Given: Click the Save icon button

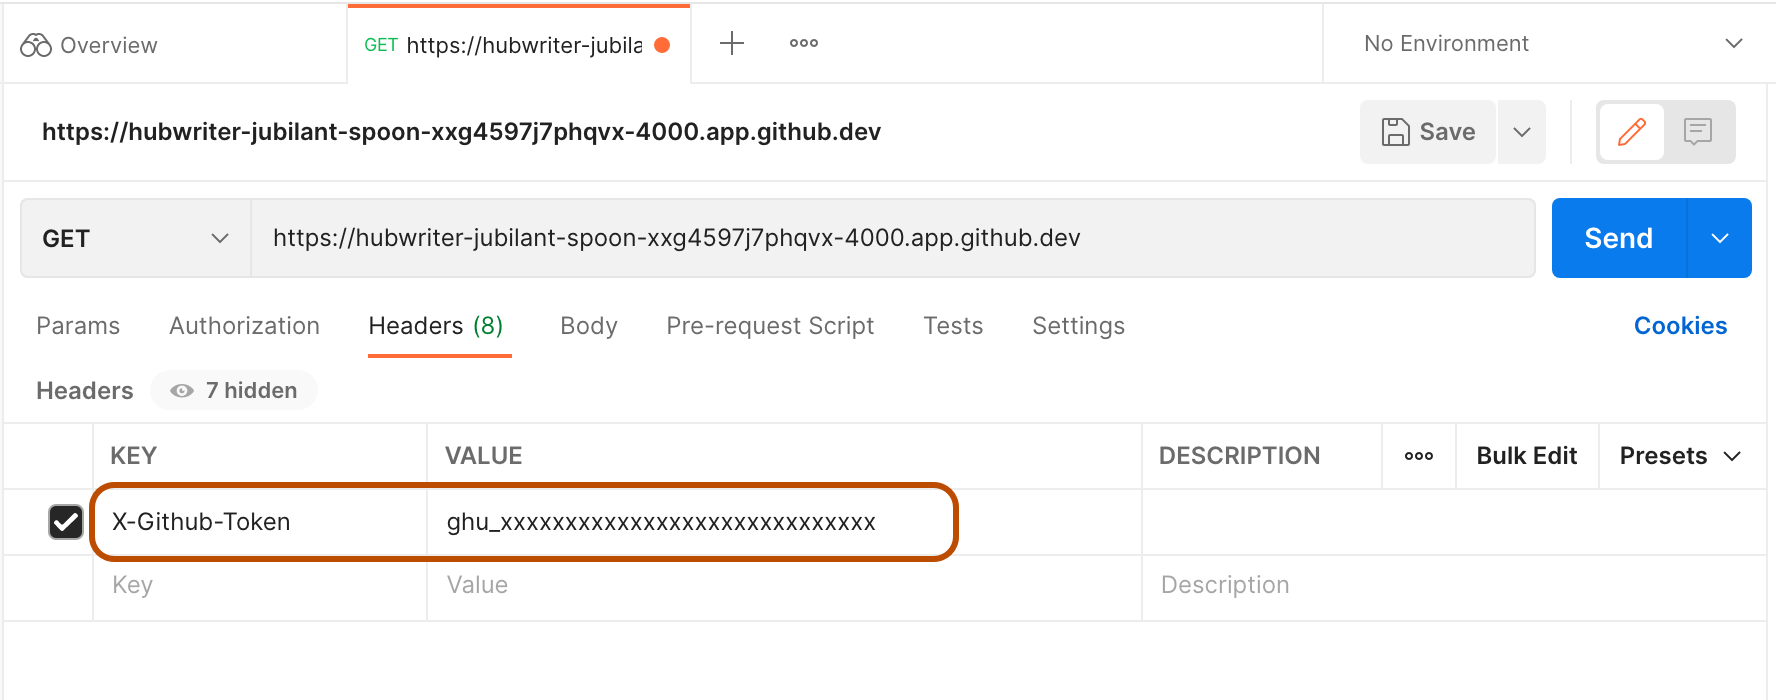Looking at the screenshot, I should 1427,131.
